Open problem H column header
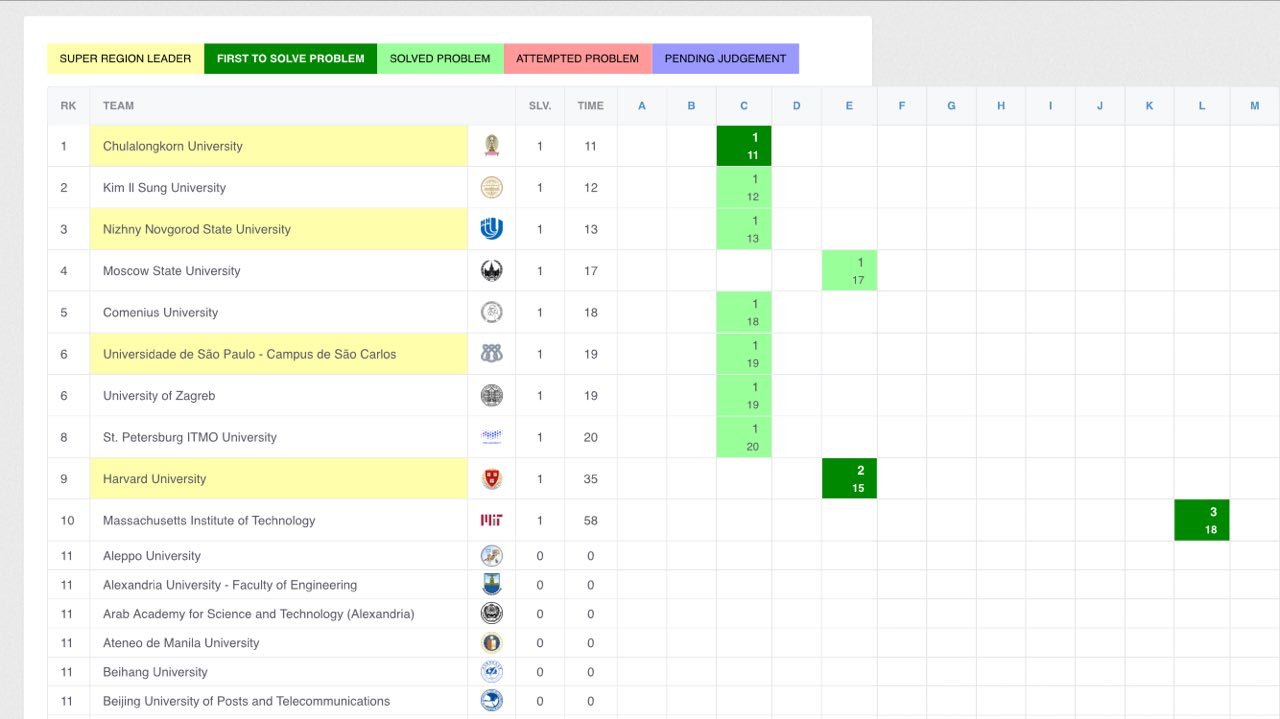The height and width of the screenshot is (719, 1280). click(1001, 106)
